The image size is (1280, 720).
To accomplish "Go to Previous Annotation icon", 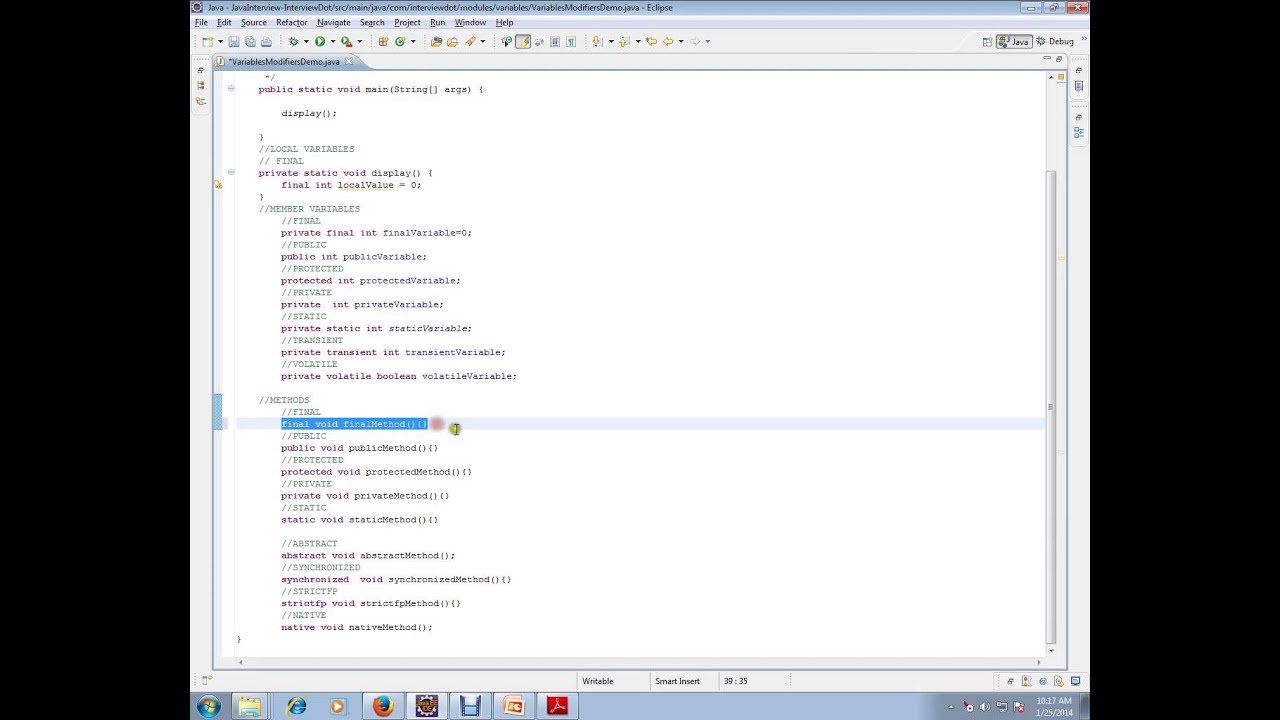I will 624,41.
